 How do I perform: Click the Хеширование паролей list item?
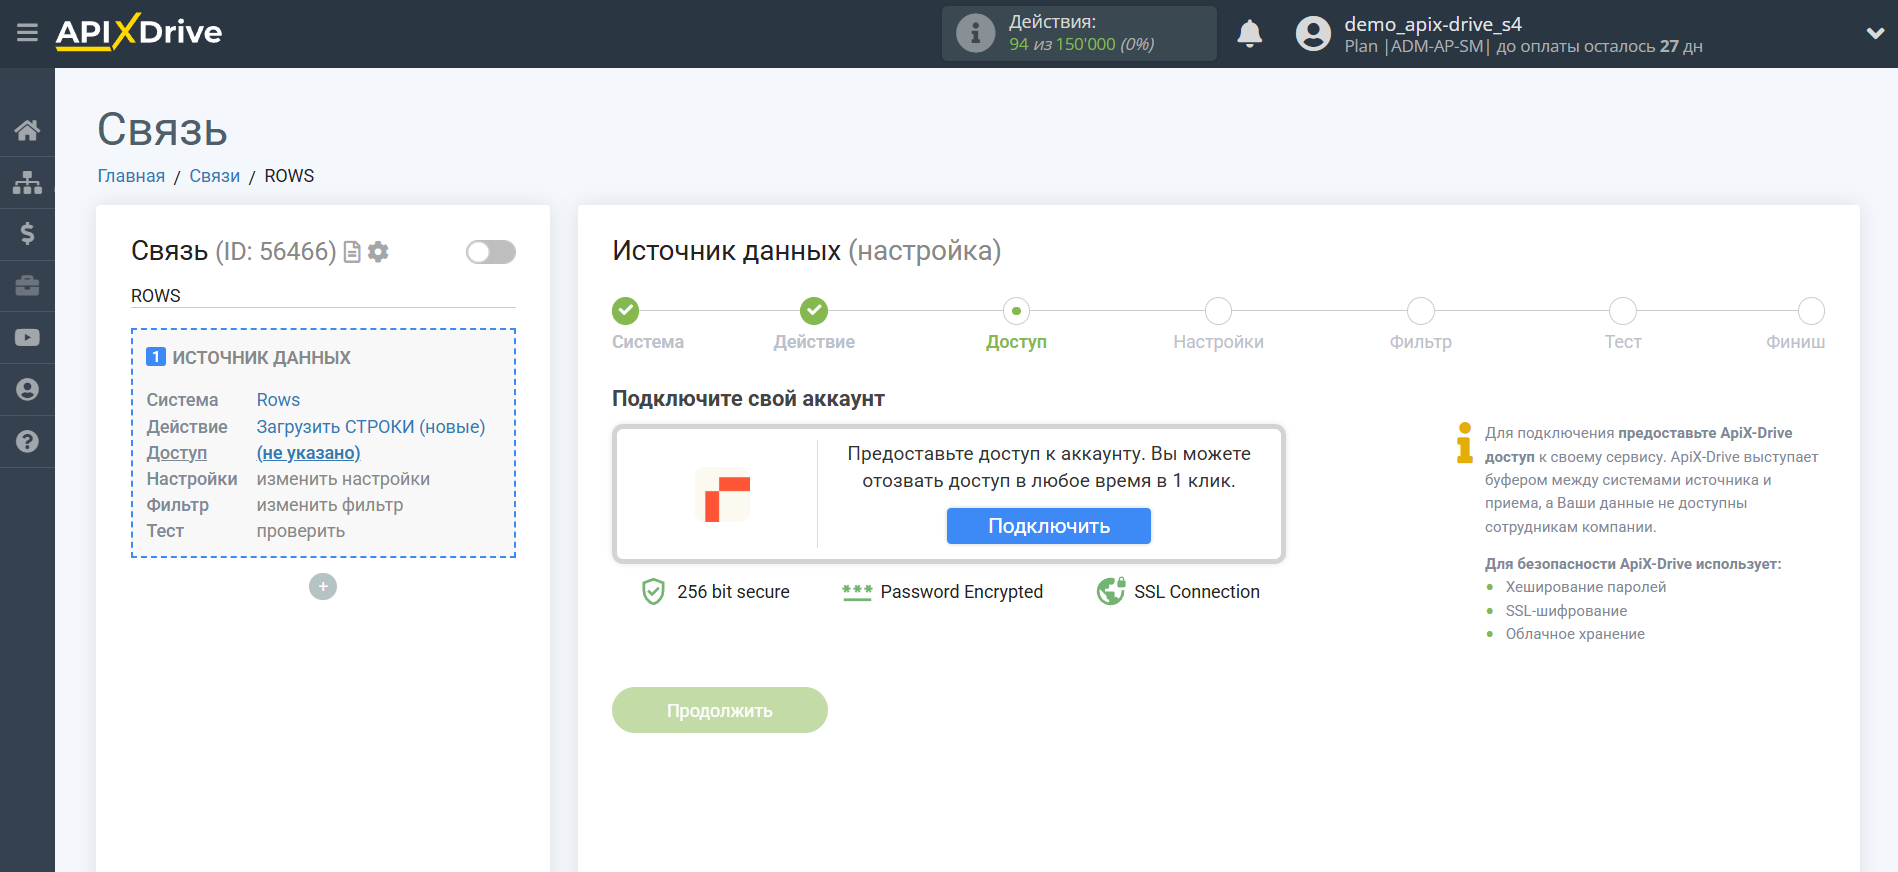click(x=1586, y=587)
